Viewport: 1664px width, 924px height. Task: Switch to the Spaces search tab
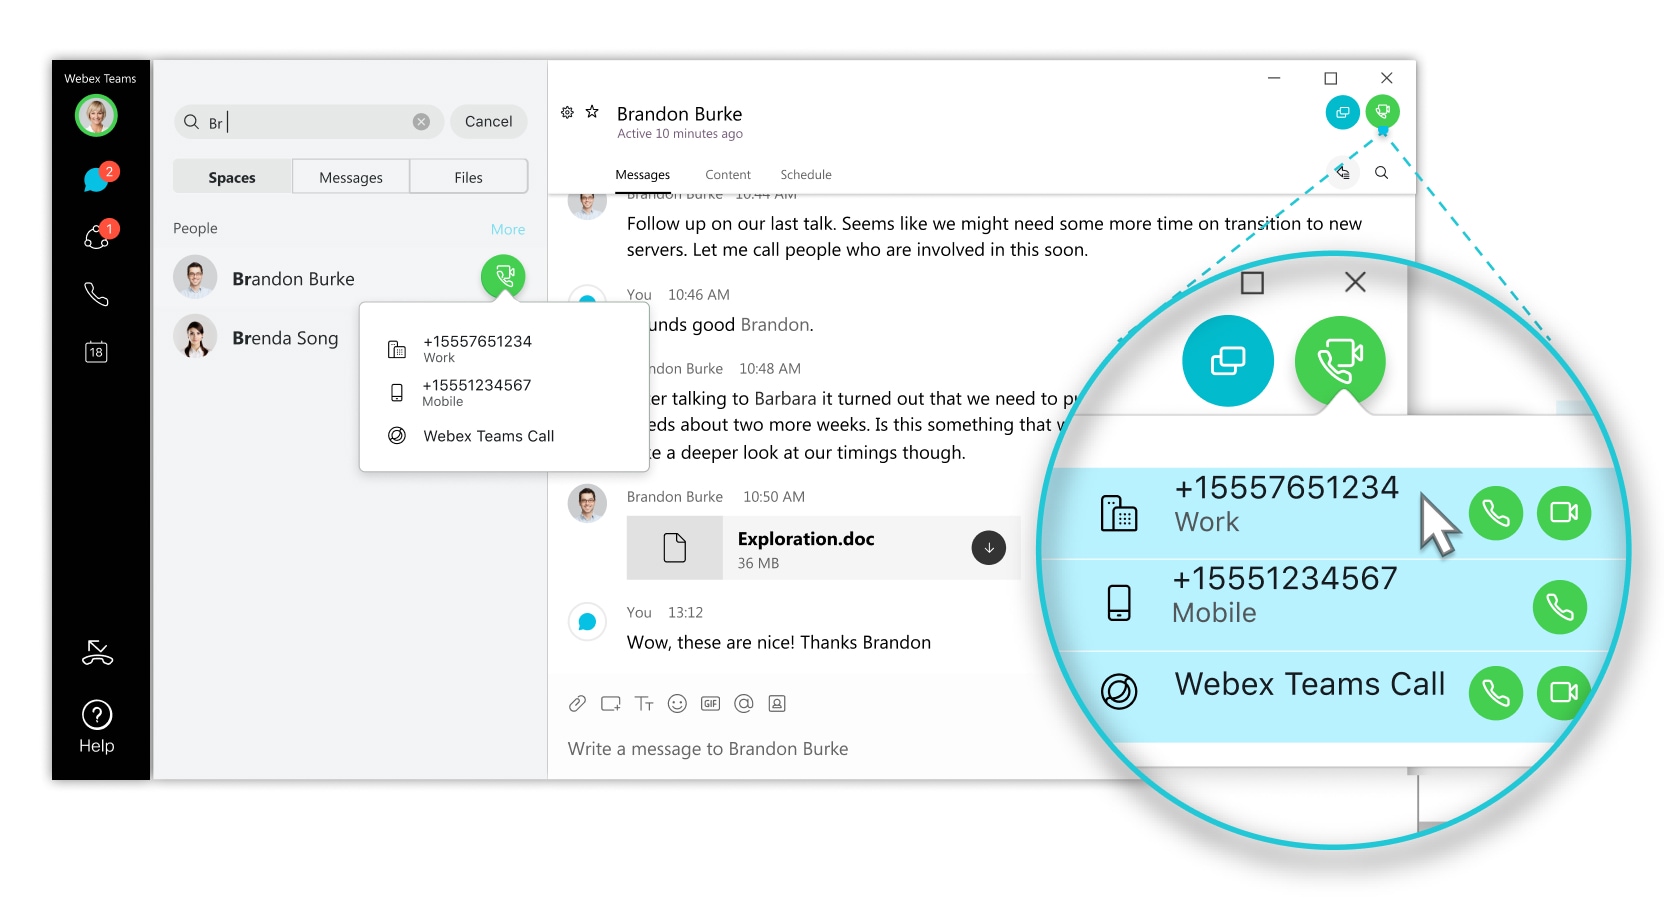tap(232, 177)
